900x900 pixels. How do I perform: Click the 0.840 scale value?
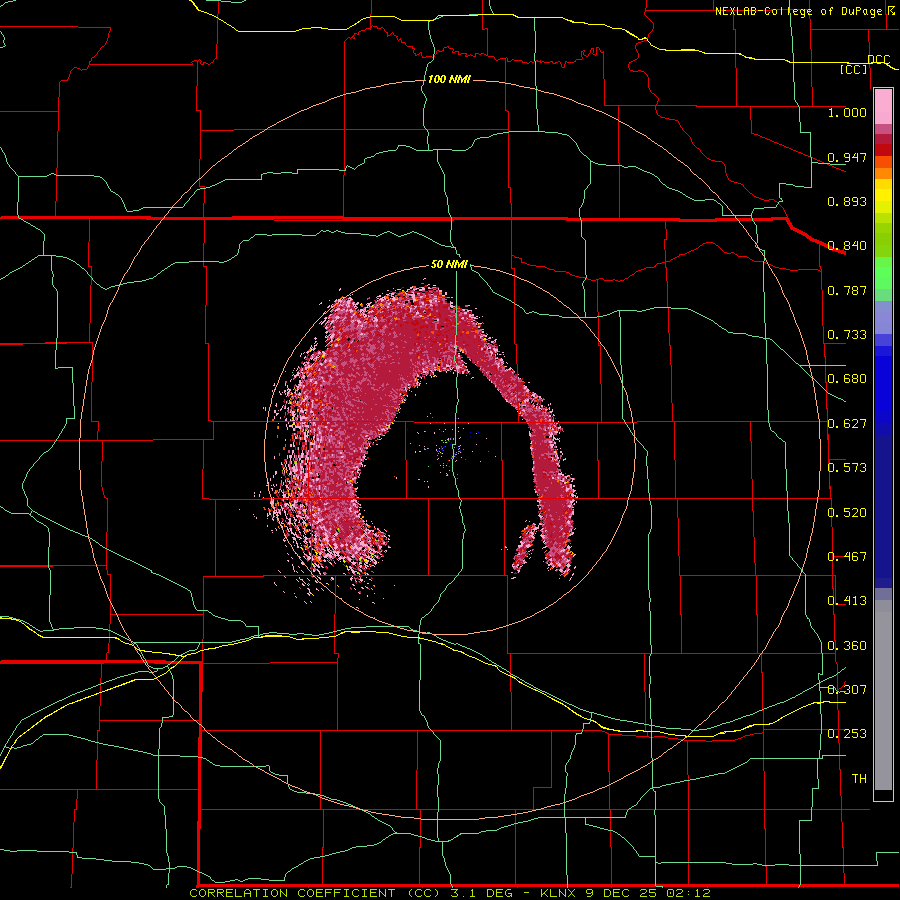click(847, 246)
